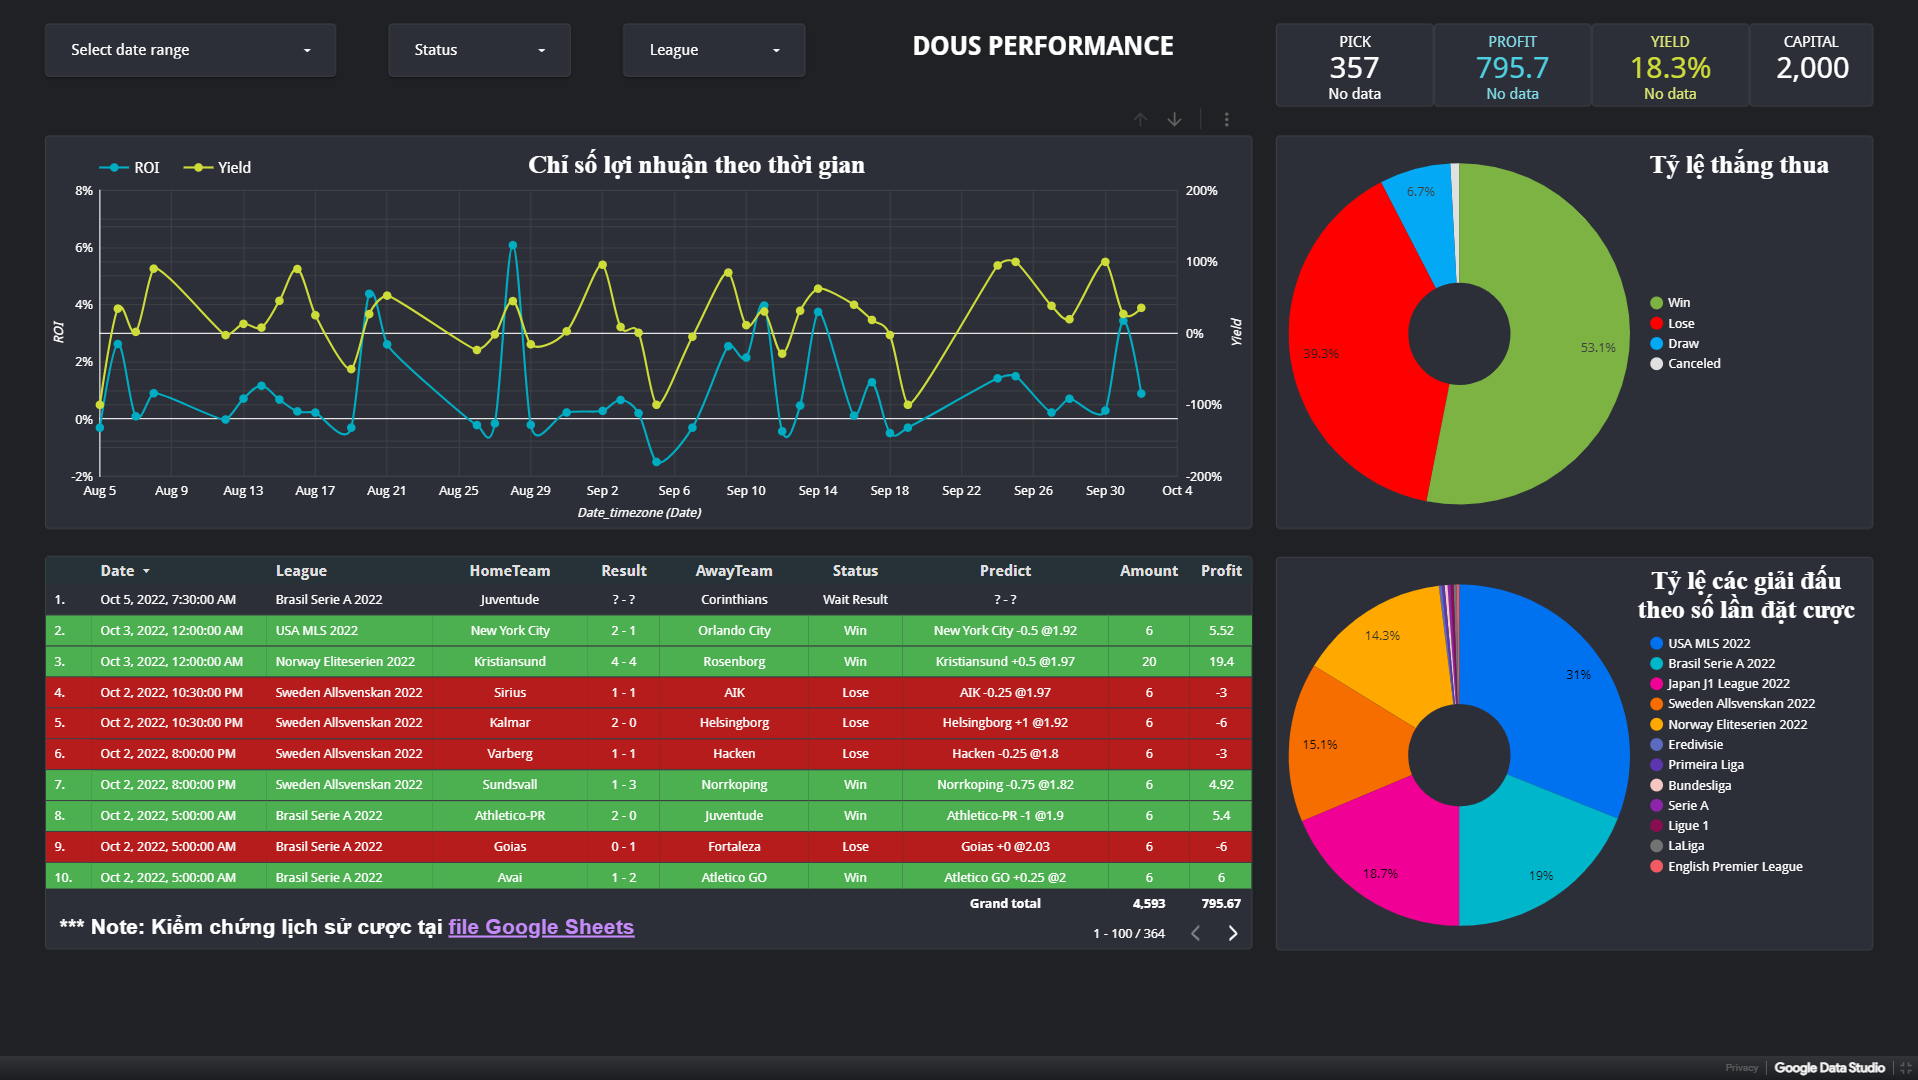Expand the Status filter dropdown
This screenshot has height=1080, width=1918.
coord(479,50)
